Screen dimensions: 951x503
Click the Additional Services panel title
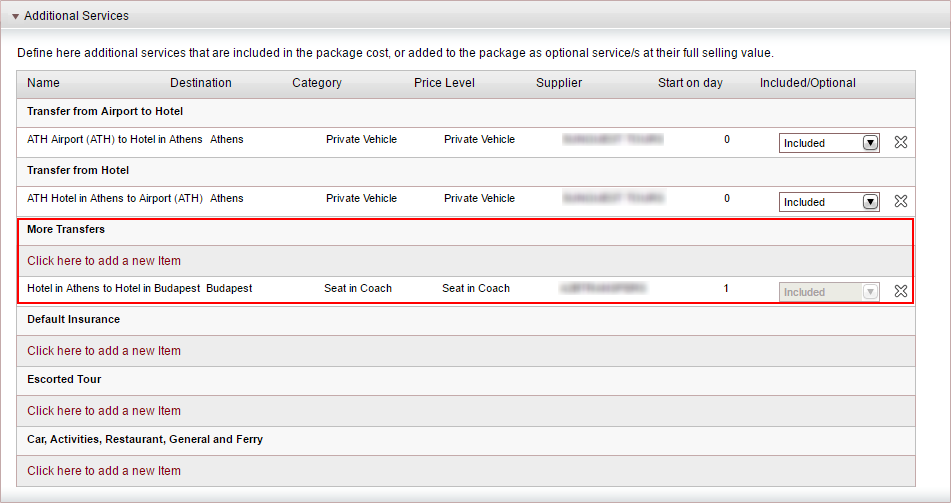point(76,16)
